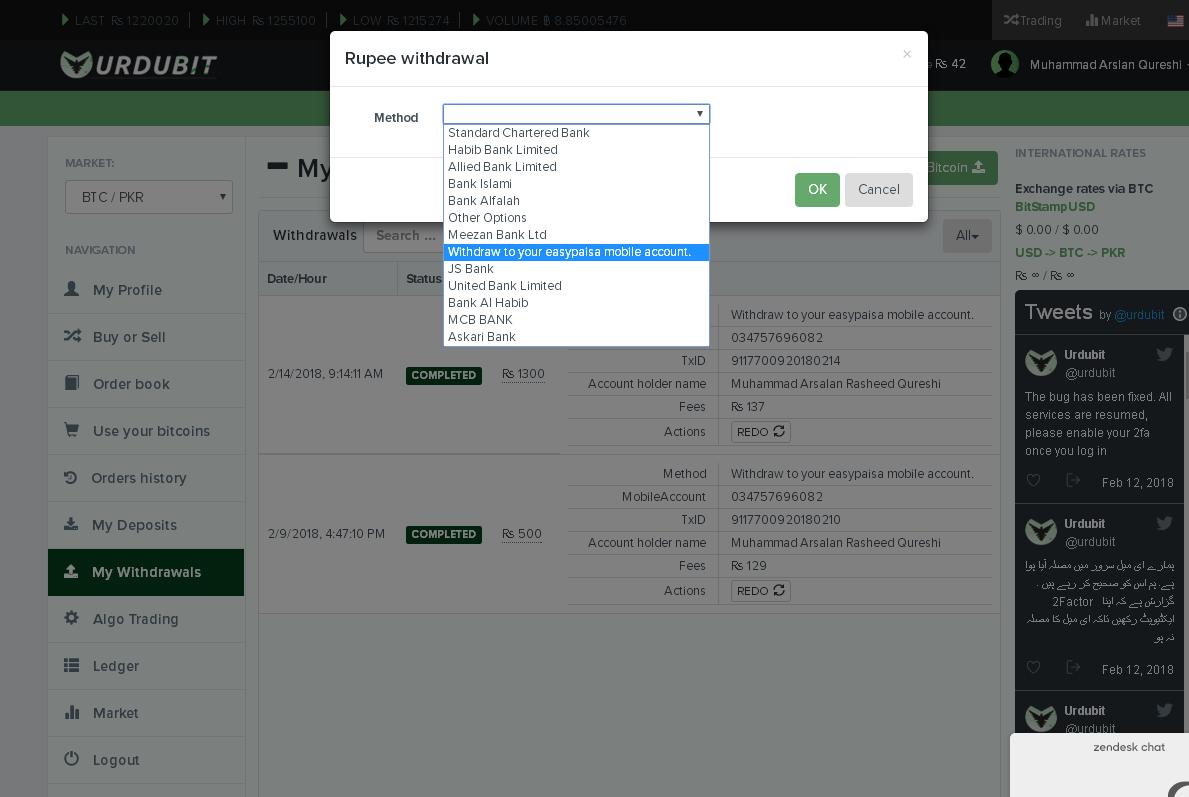Image resolution: width=1189 pixels, height=797 pixels.
Task: Click the Orders history clock icon
Action: coord(71,477)
